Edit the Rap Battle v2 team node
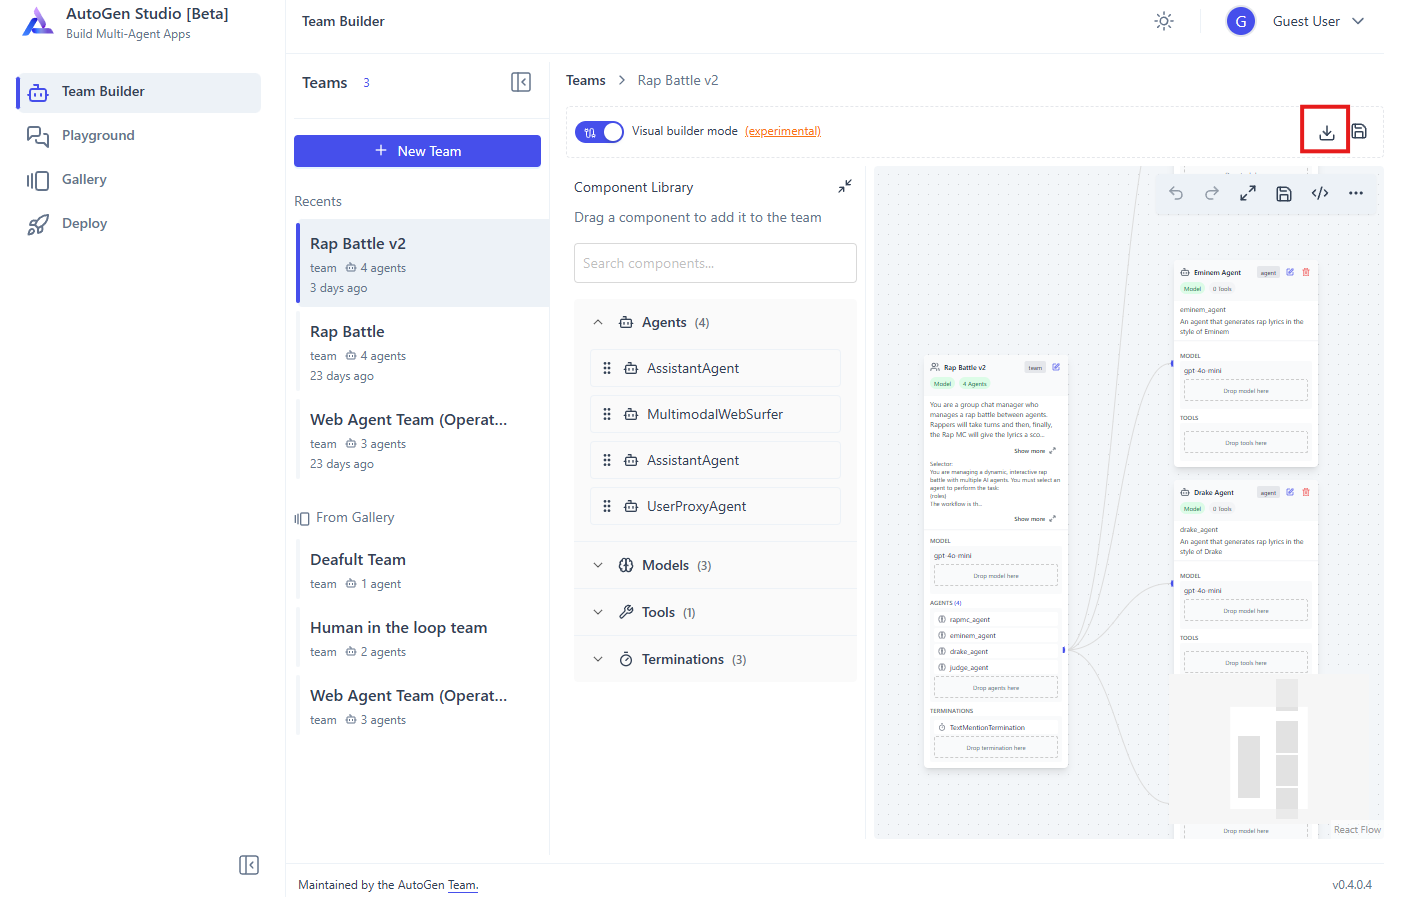This screenshot has height=897, width=1403. coord(1056,367)
